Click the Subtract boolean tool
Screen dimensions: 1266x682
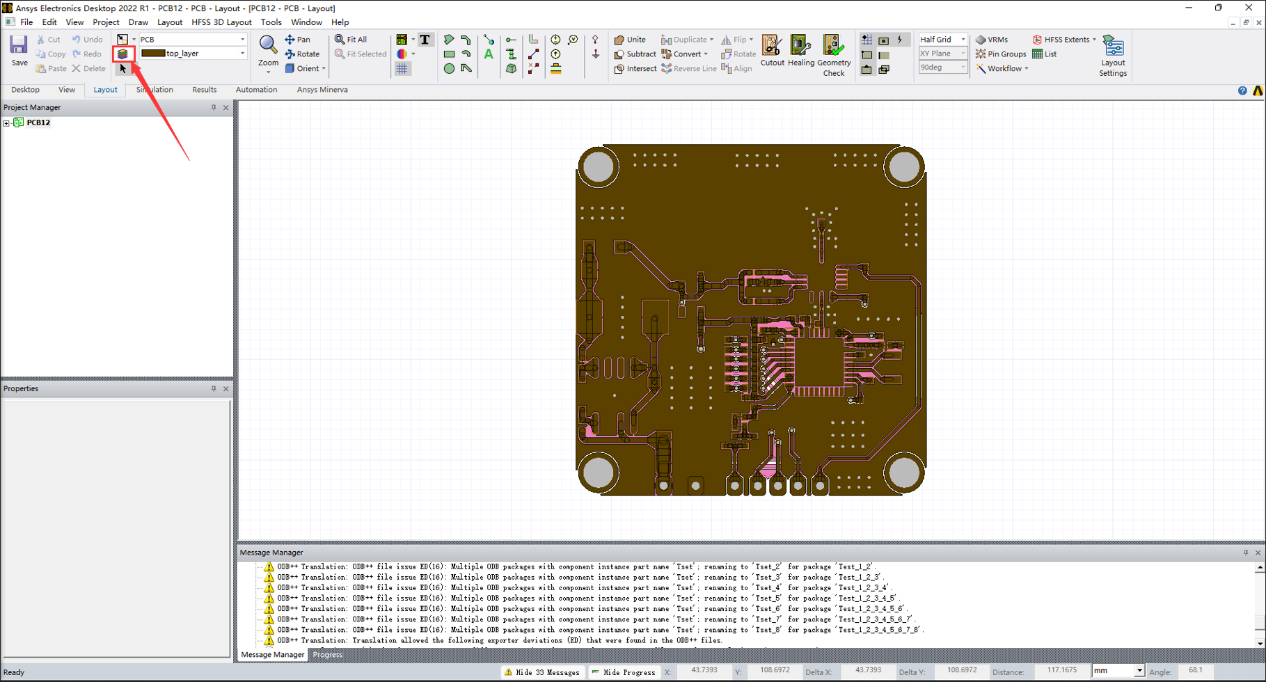point(635,54)
